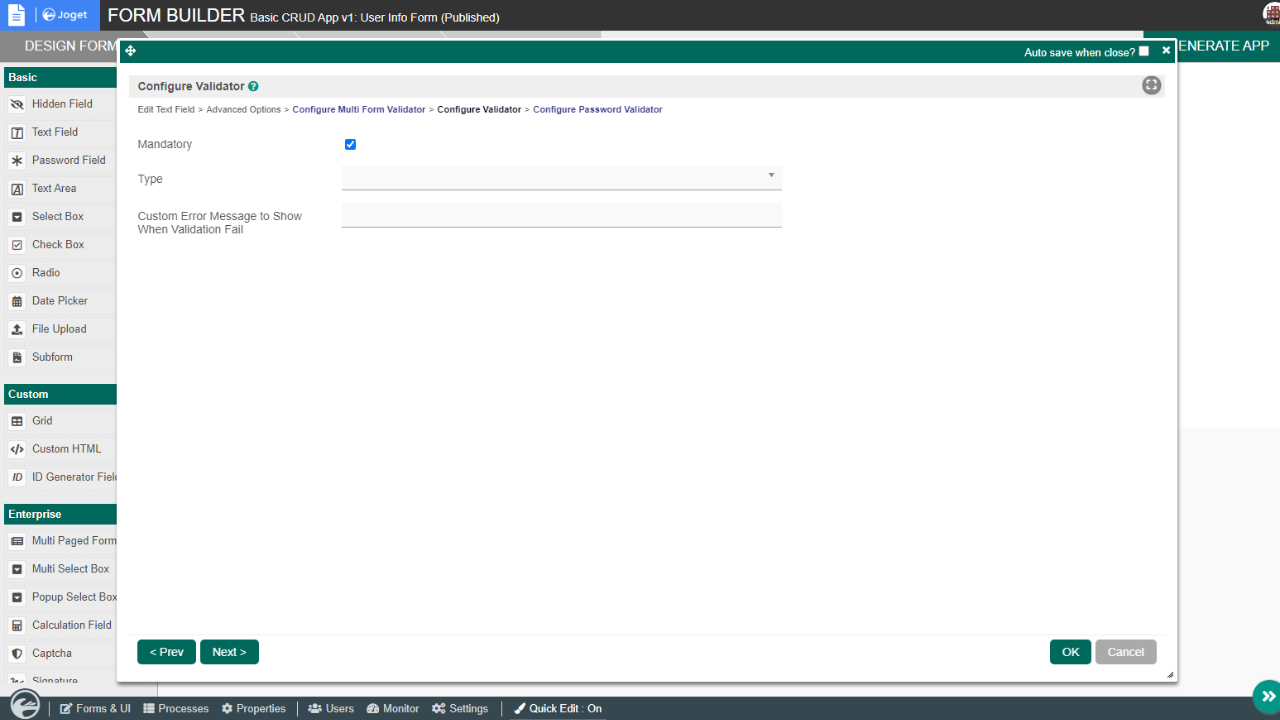
Task: Toggle Quick Edit mode in bottom bar
Action: point(558,708)
